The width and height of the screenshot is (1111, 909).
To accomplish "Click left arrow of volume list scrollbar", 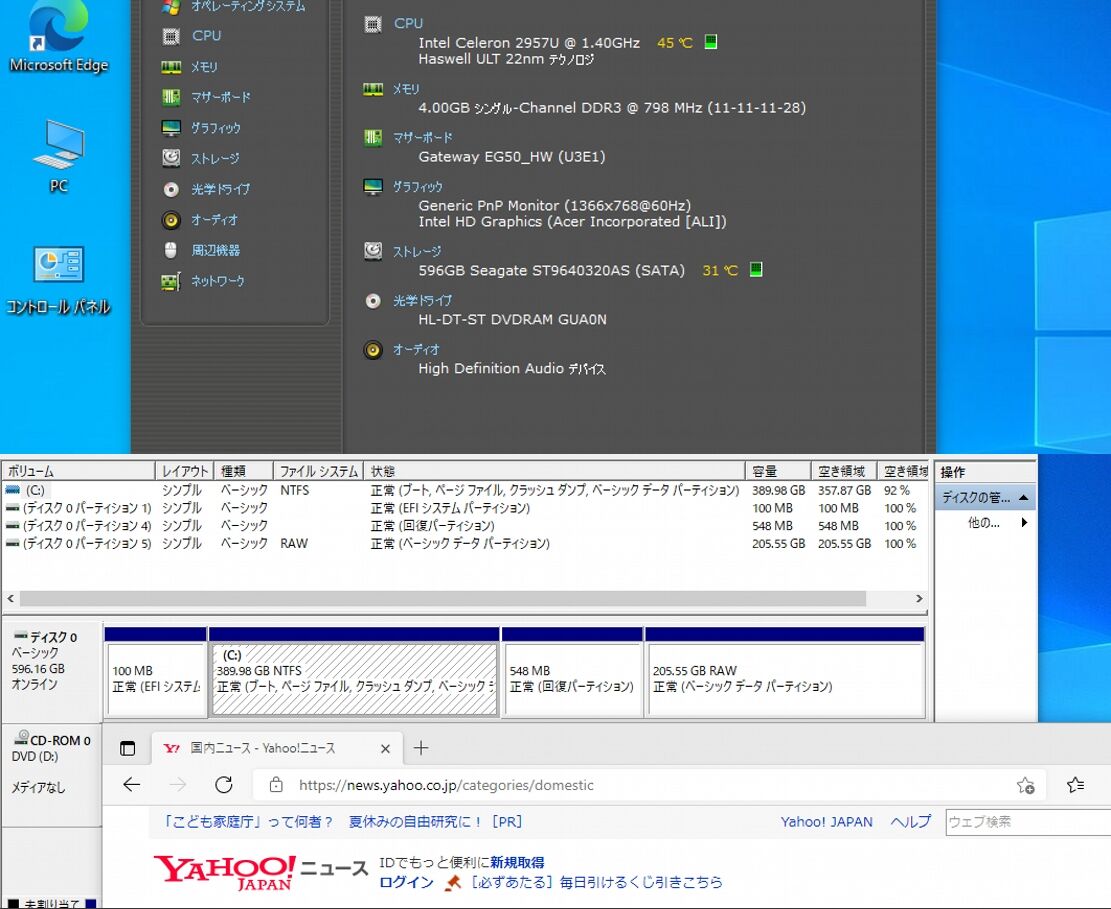I will (x=11, y=599).
